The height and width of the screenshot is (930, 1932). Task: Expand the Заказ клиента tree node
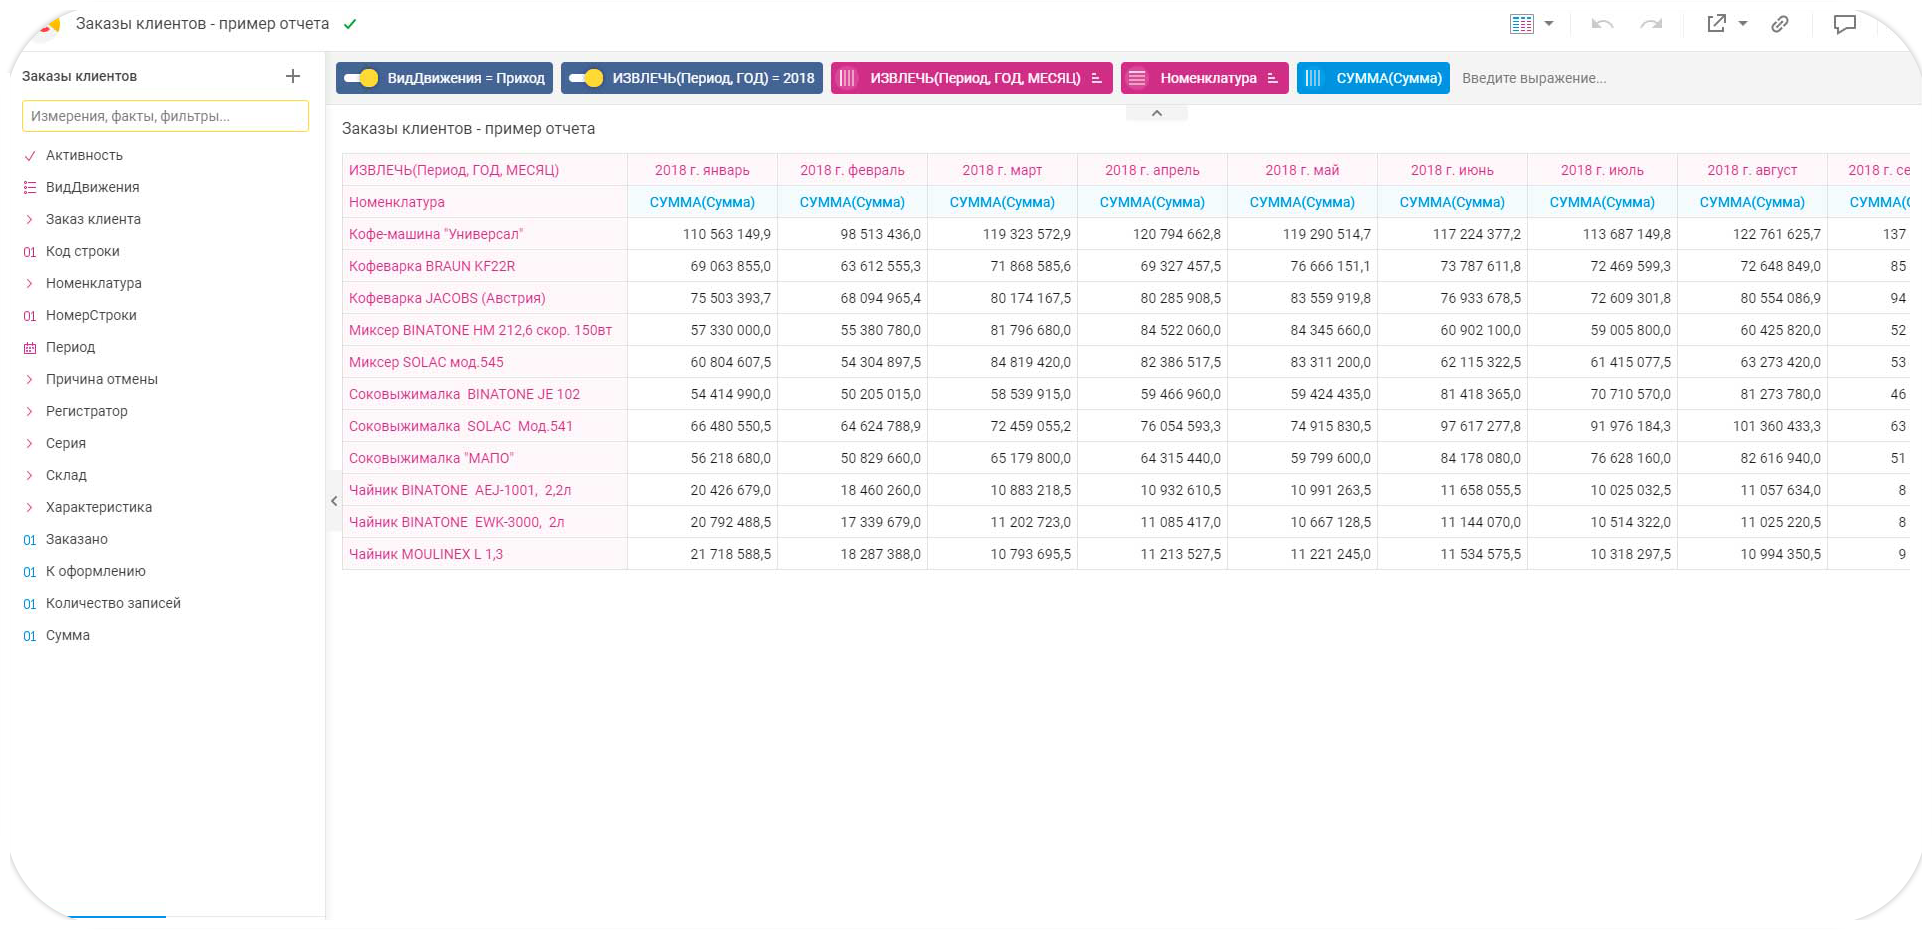click(x=29, y=219)
